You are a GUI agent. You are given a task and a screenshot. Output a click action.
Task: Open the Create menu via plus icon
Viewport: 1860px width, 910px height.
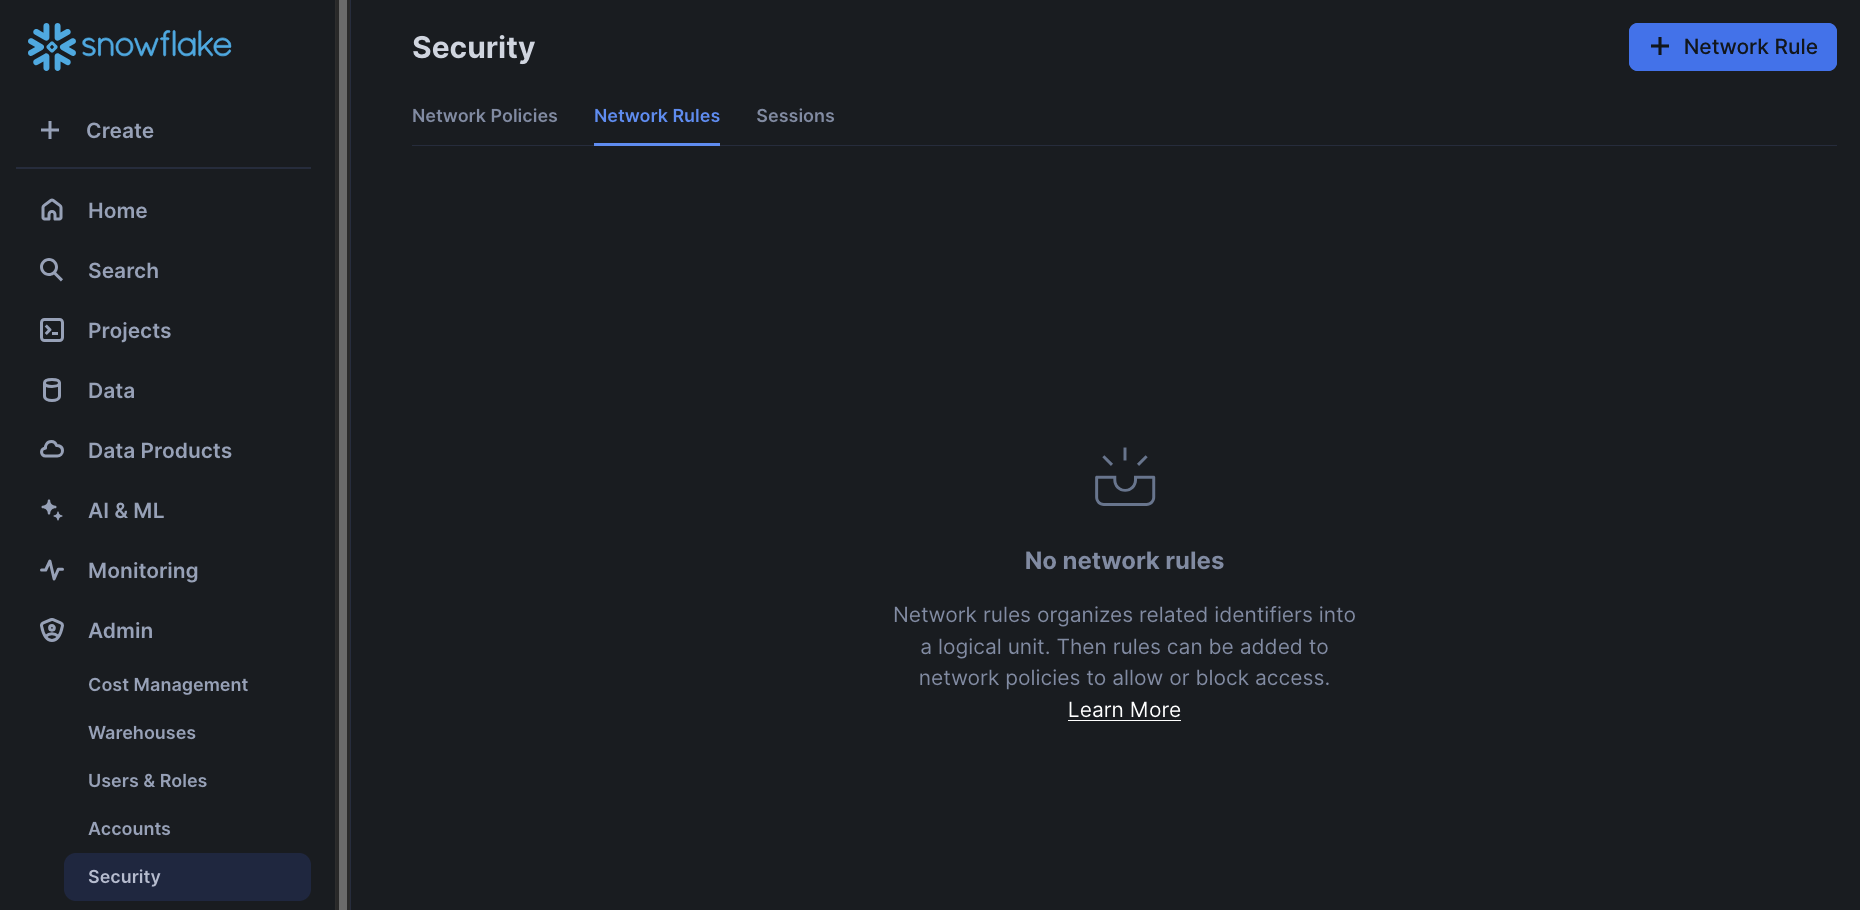(x=50, y=130)
